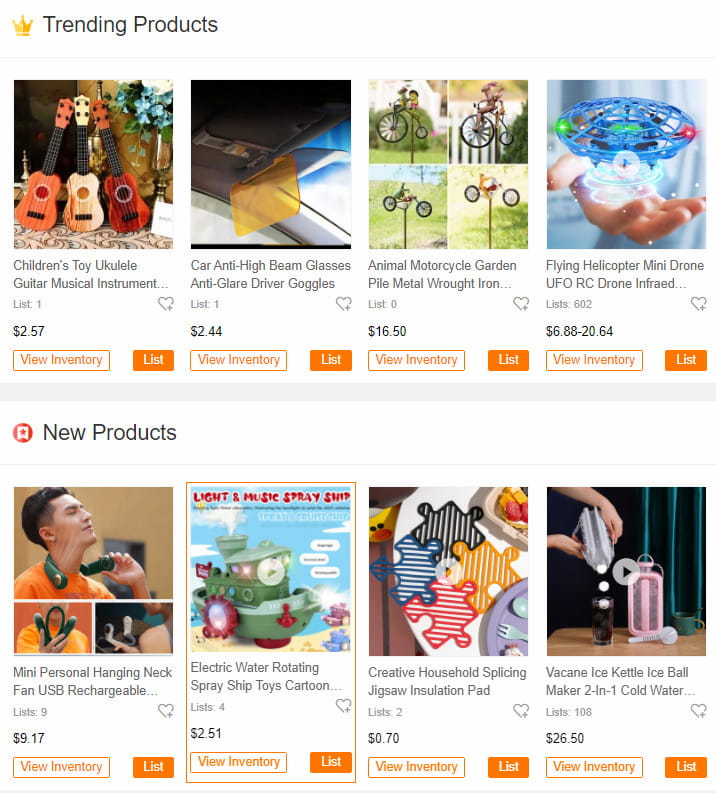View Inventory for Vacane Ice Kettle

click(x=594, y=767)
